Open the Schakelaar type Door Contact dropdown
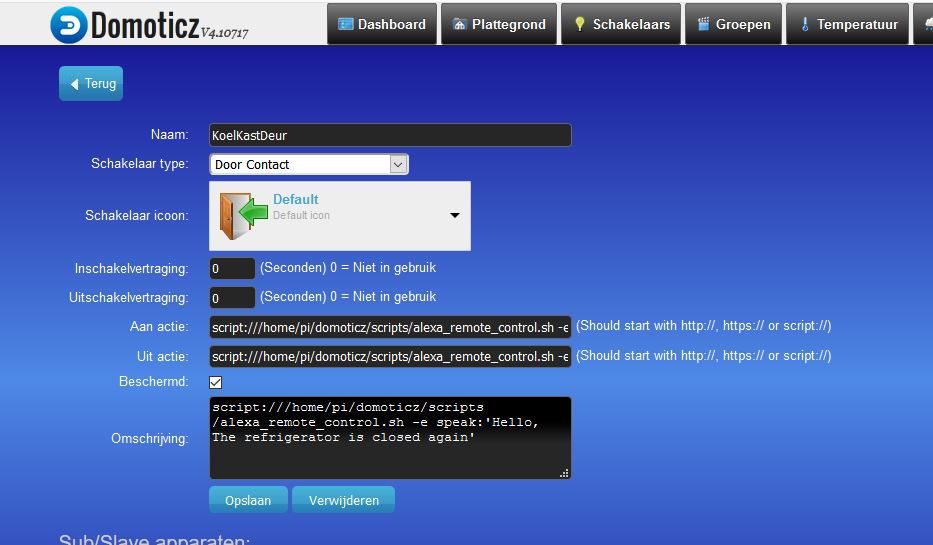The height and width of the screenshot is (545, 933). pos(309,164)
